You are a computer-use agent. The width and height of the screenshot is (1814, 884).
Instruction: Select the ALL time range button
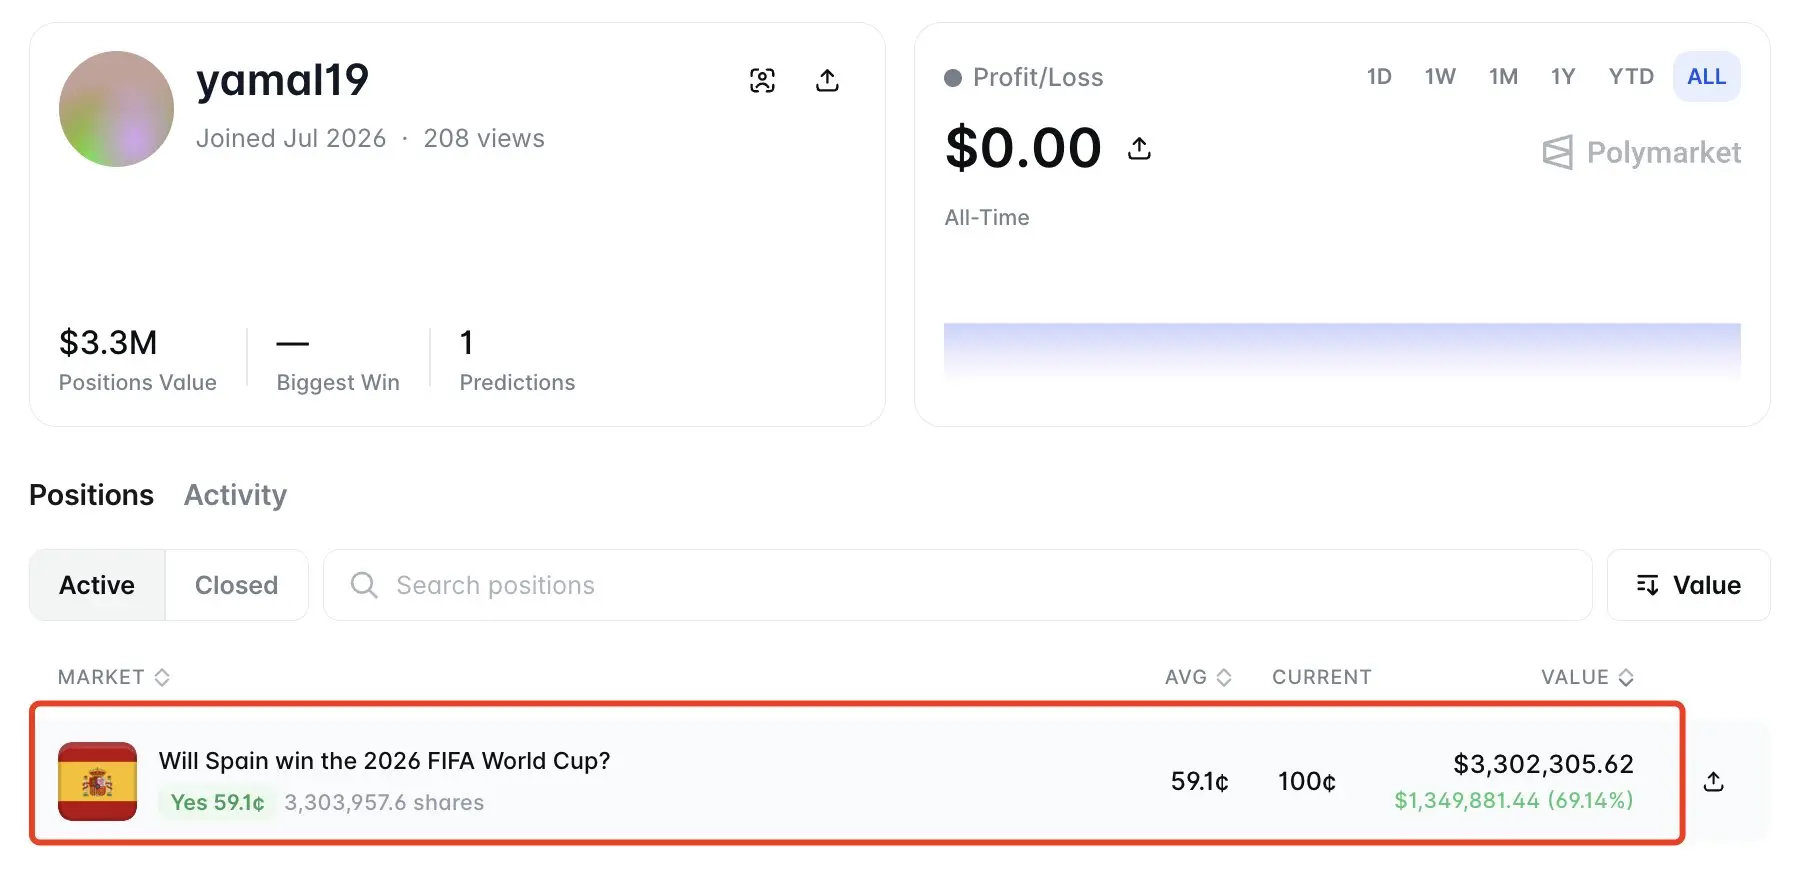[x=1706, y=77]
